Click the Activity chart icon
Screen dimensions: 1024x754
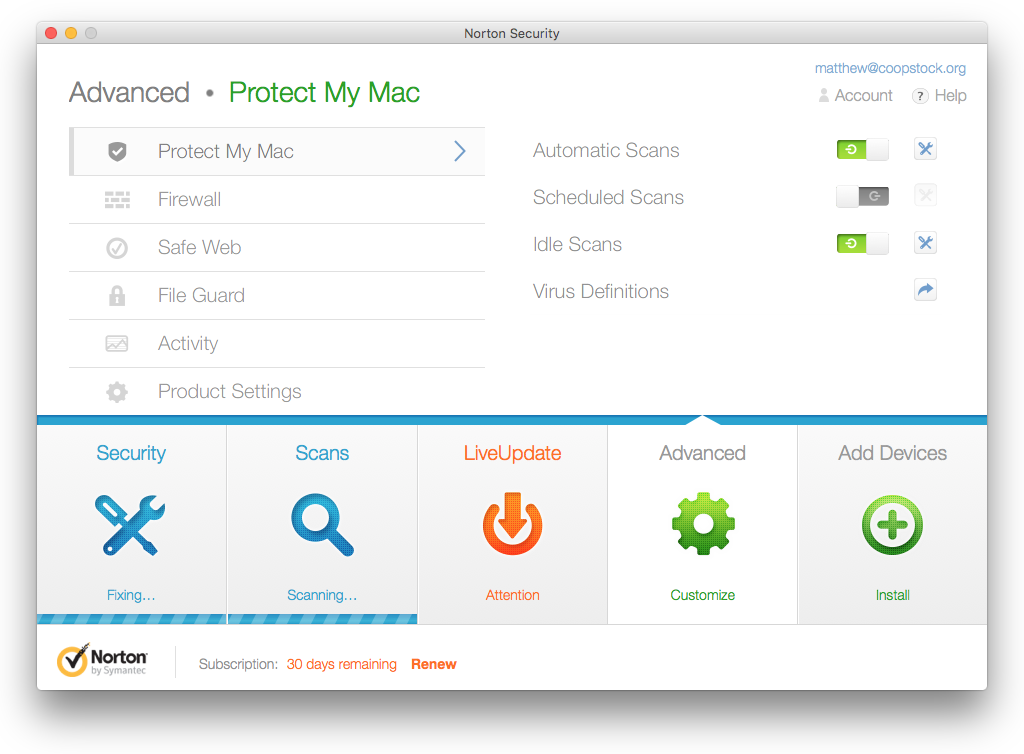coord(117,343)
